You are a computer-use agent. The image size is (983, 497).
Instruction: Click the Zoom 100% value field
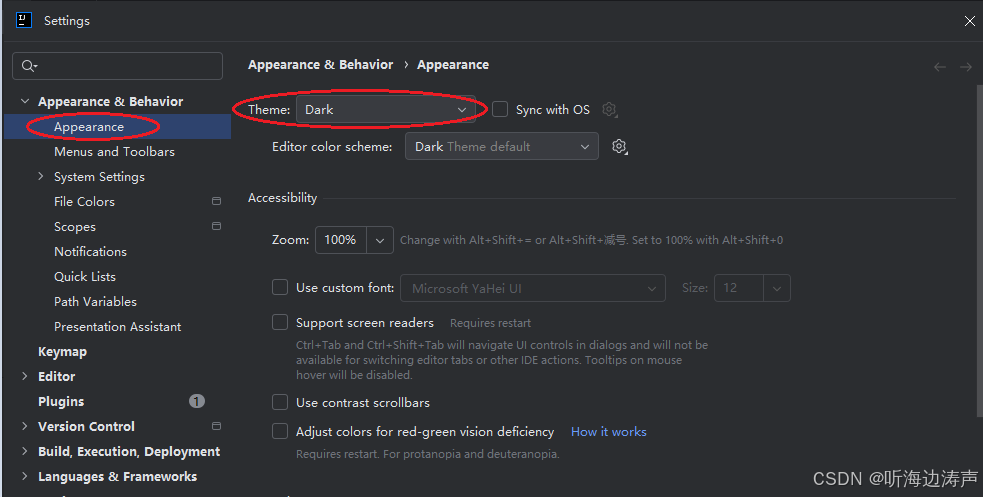point(341,240)
